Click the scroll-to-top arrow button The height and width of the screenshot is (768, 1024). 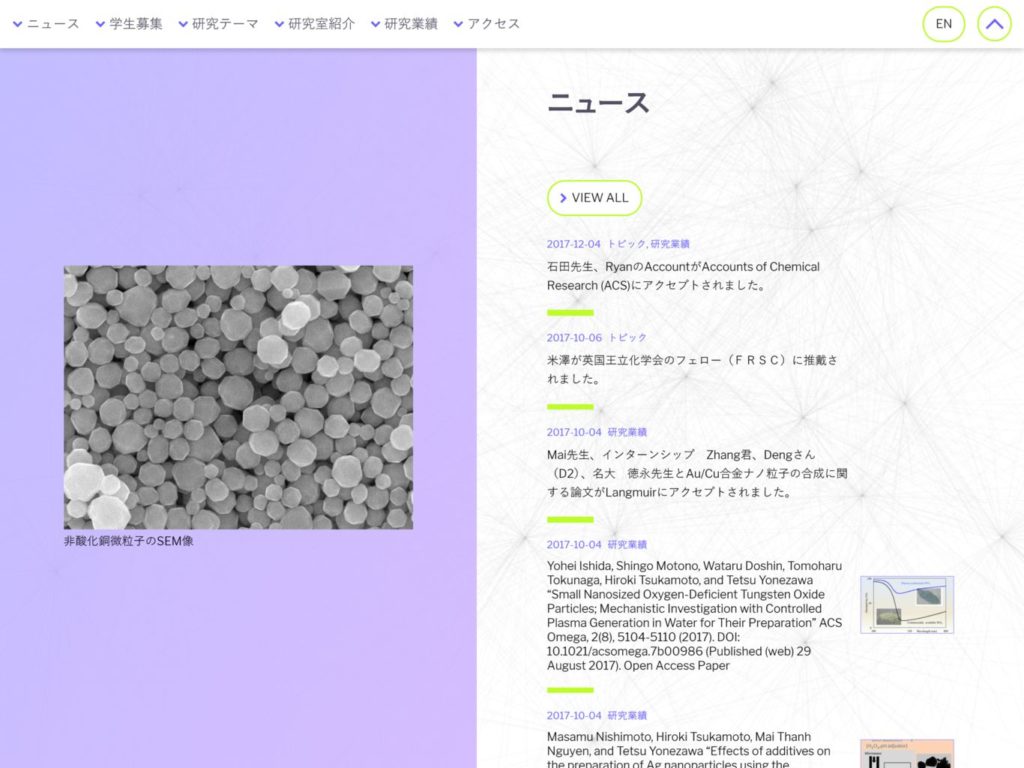click(994, 24)
